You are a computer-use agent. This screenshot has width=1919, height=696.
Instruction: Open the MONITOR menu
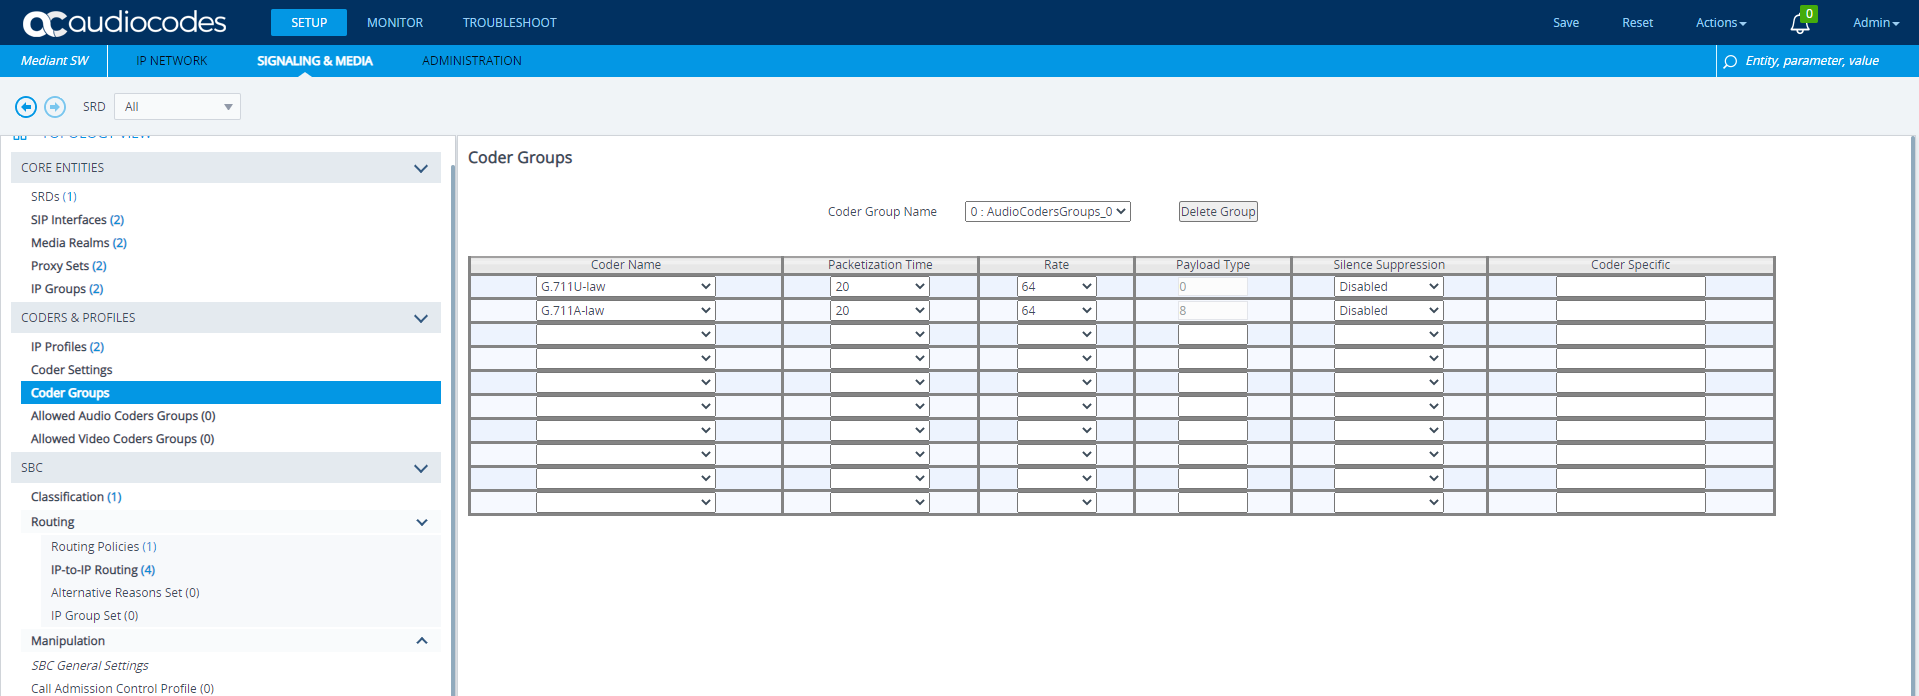(395, 22)
